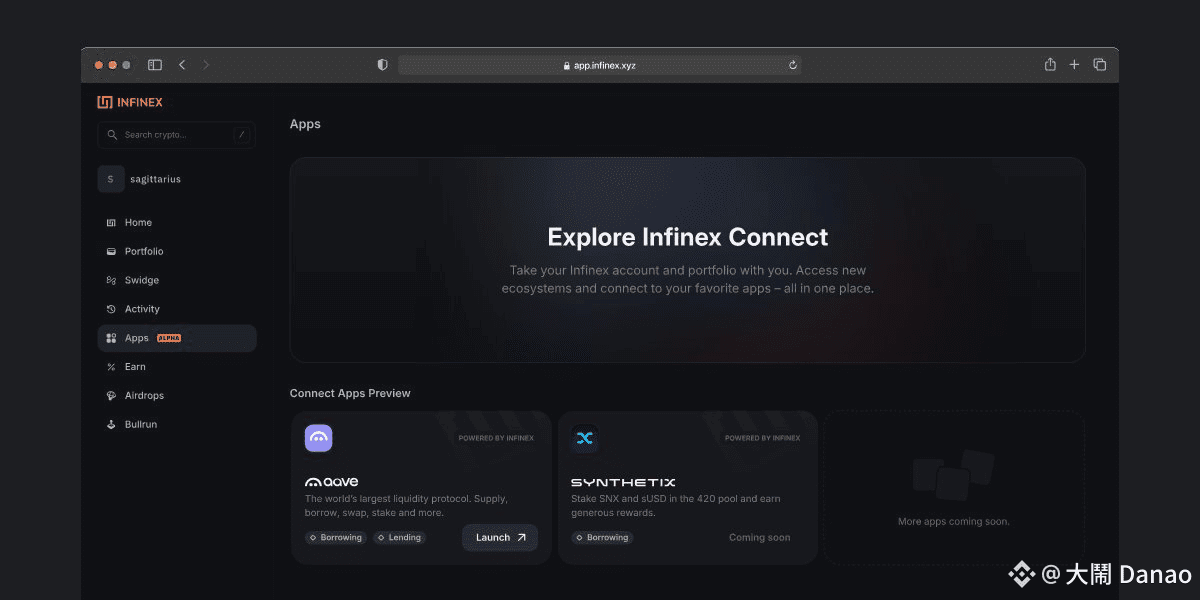This screenshot has width=1200, height=600.
Task: Open a new tab with plus icon
Action: tap(1075, 65)
